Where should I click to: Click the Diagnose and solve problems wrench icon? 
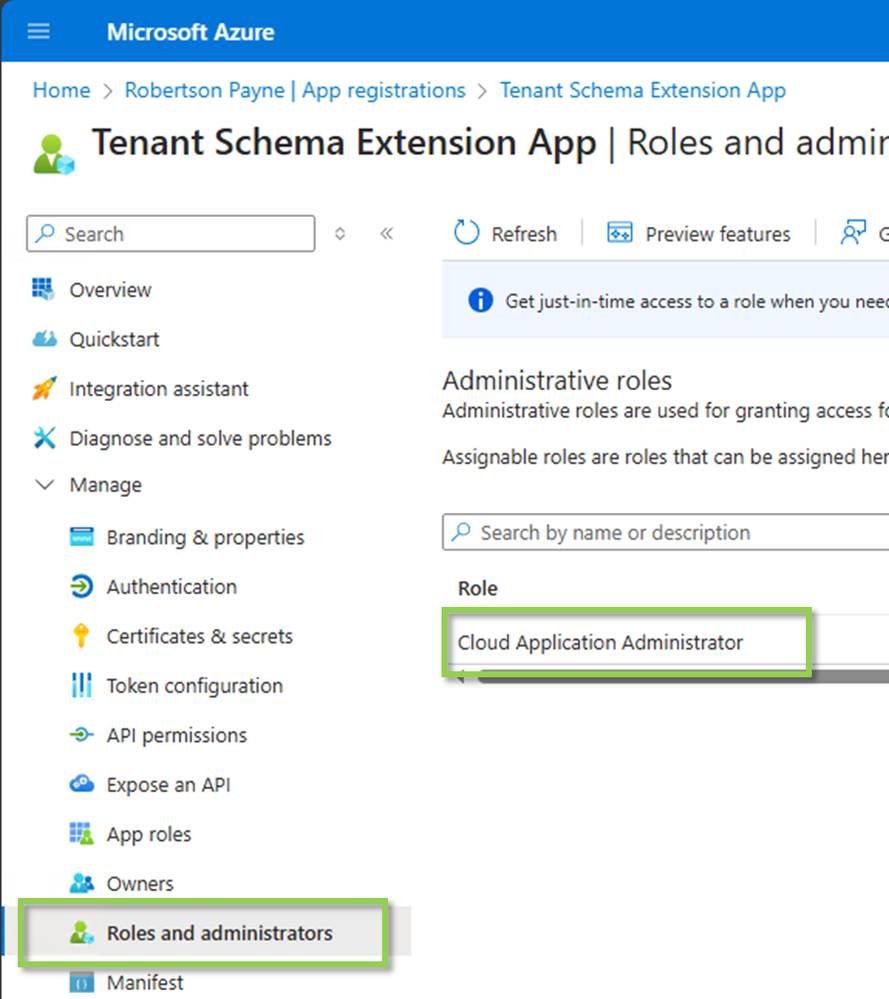point(44,438)
